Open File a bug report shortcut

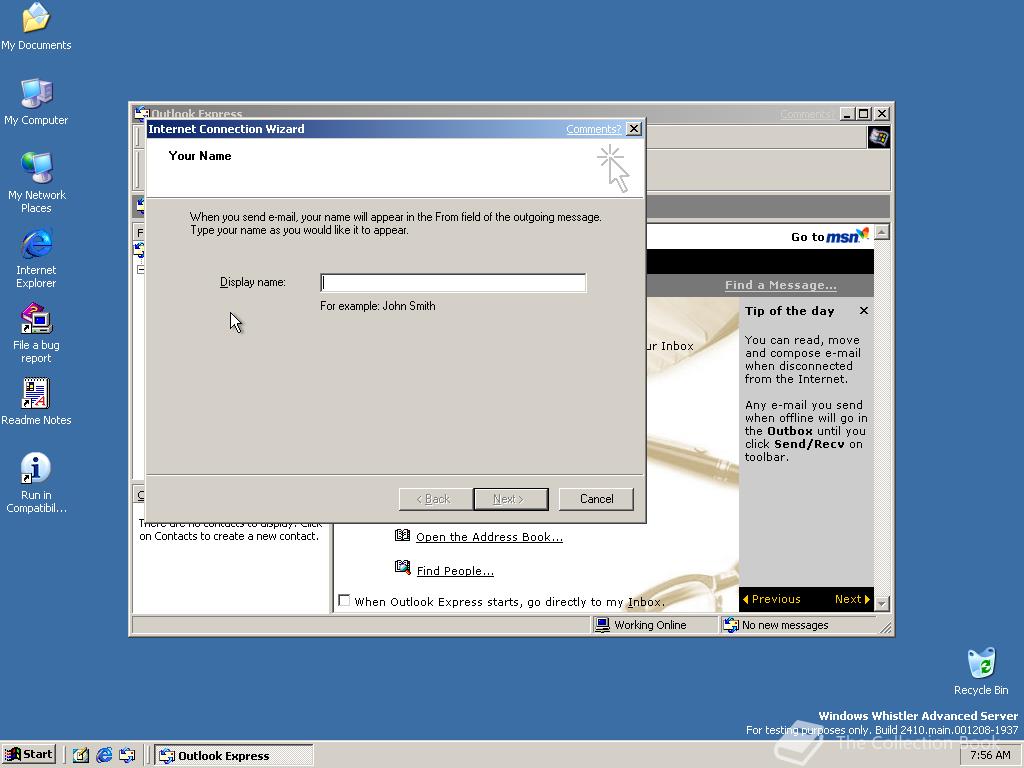36,333
